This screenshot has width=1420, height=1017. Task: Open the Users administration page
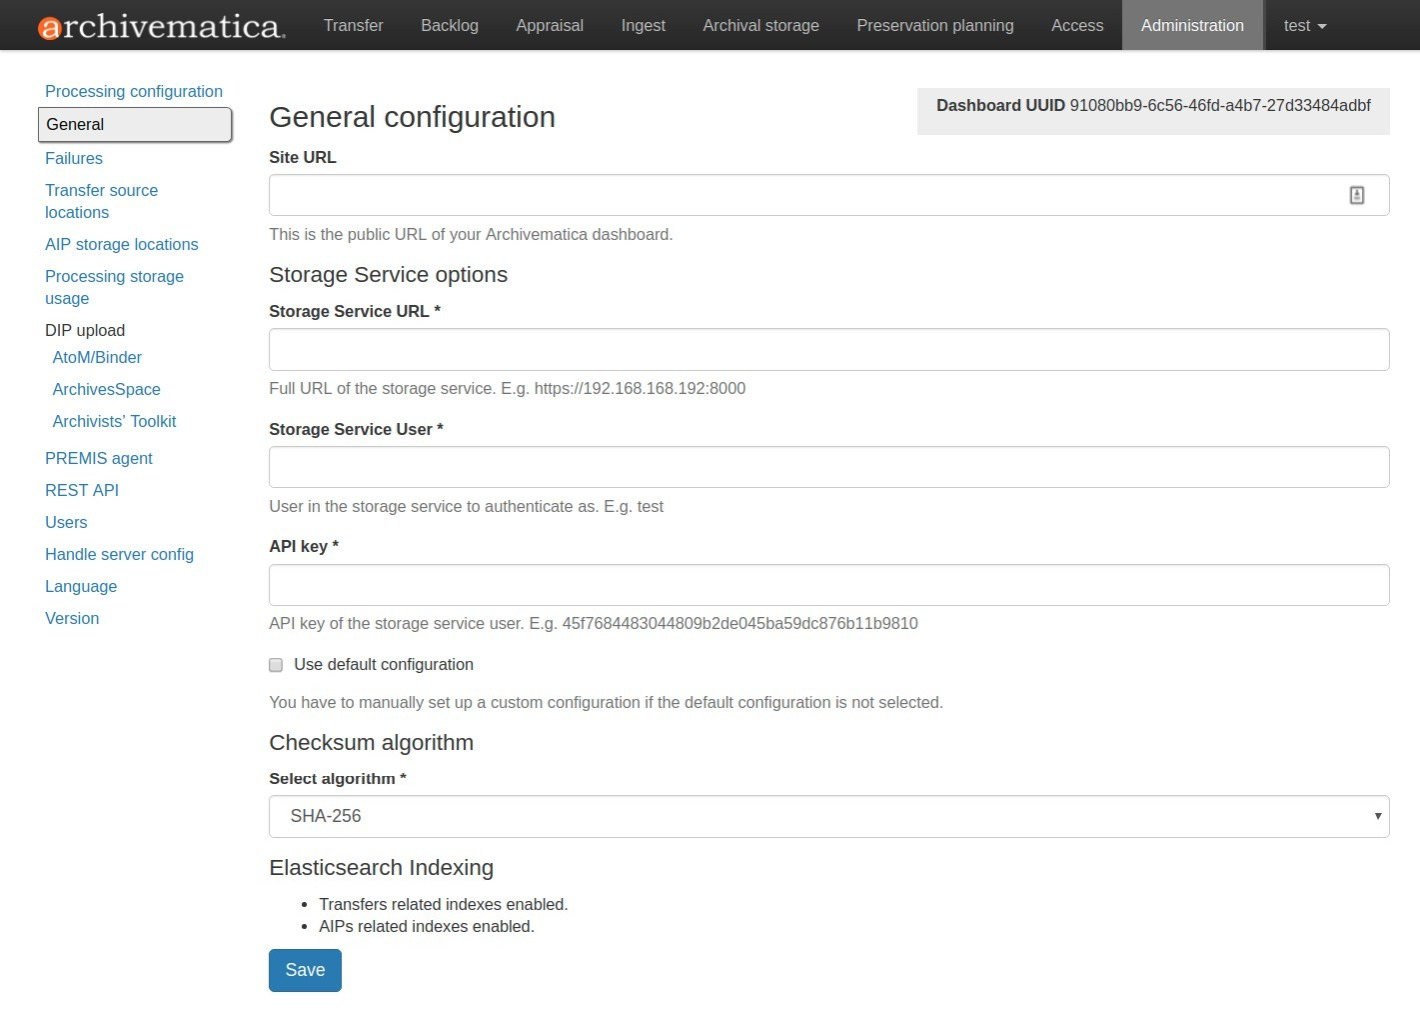(x=66, y=522)
